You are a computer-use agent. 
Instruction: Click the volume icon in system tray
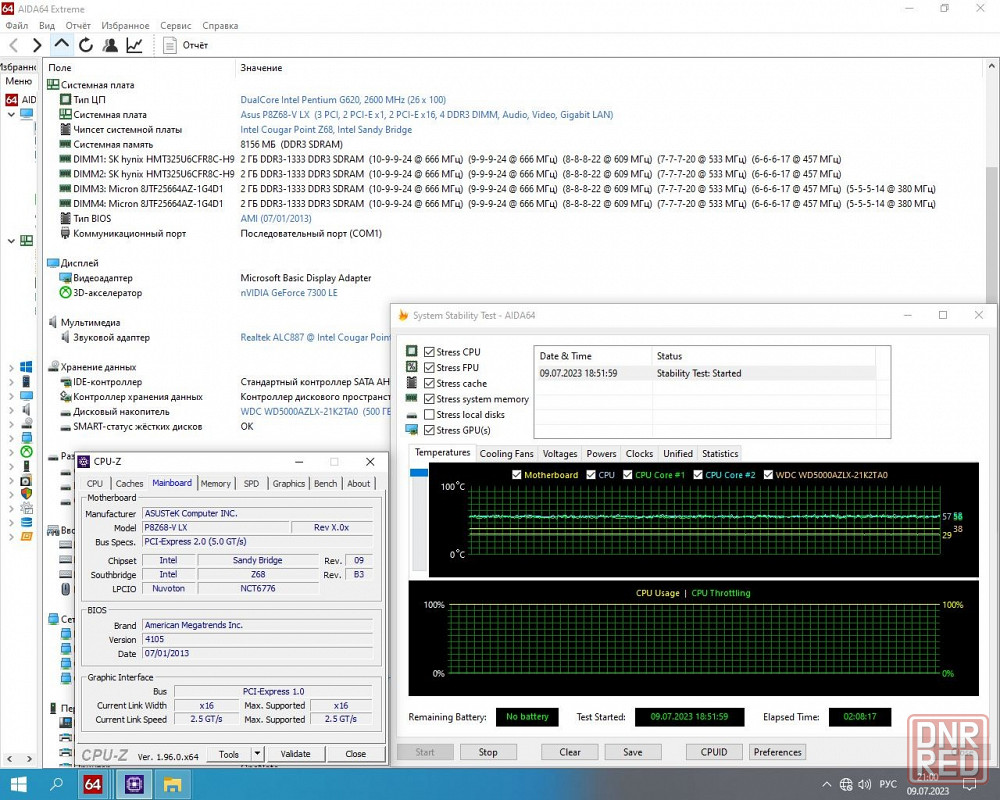pyautogui.click(x=865, y=785)
